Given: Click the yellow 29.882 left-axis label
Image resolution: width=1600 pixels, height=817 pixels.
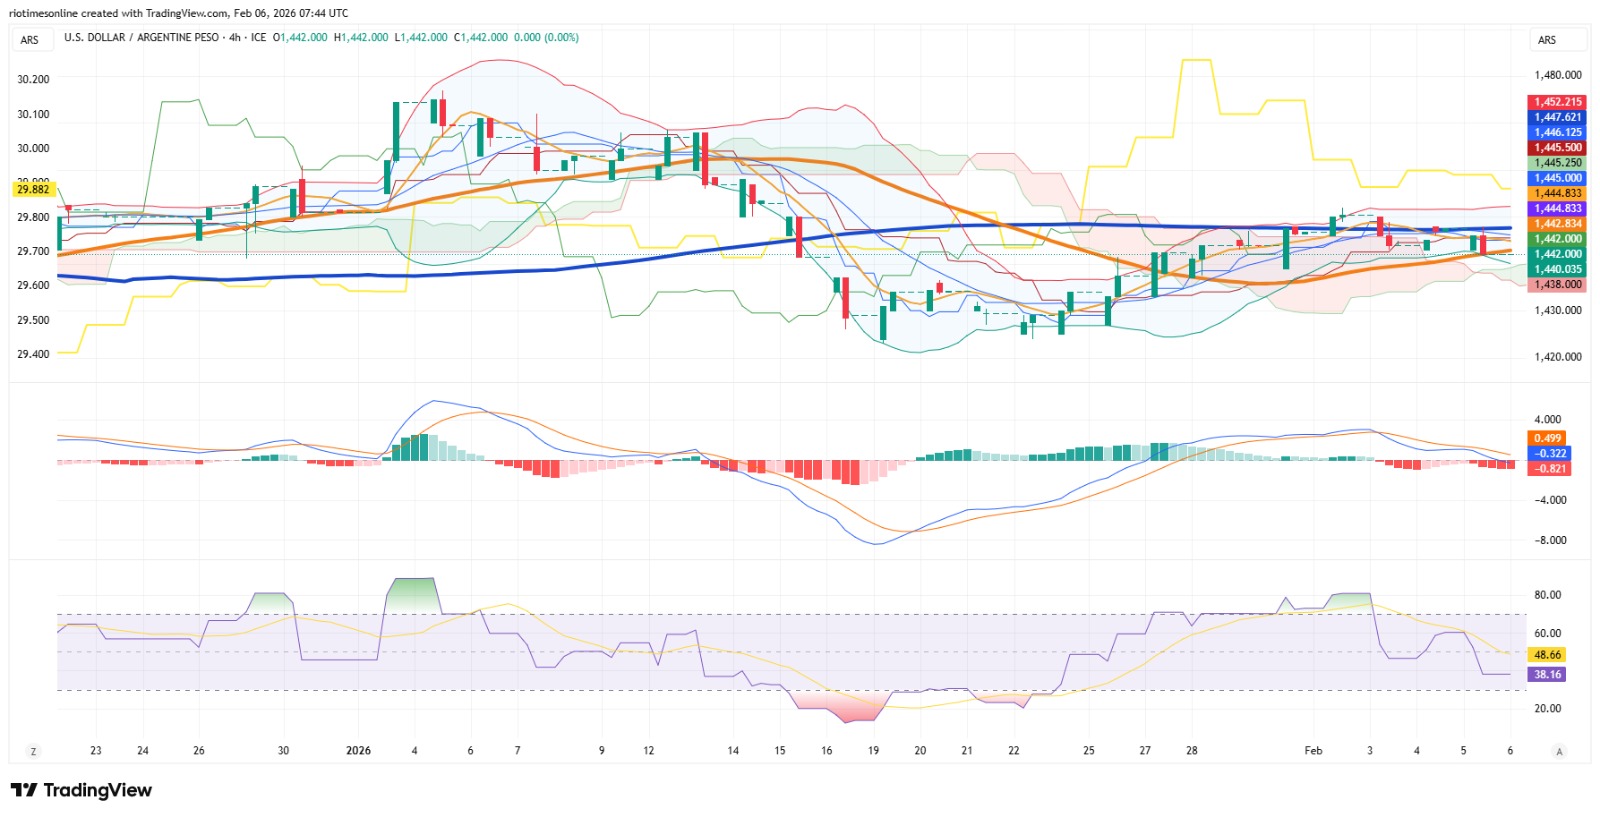Looking at the screenshot, I should tap(34, 189).
